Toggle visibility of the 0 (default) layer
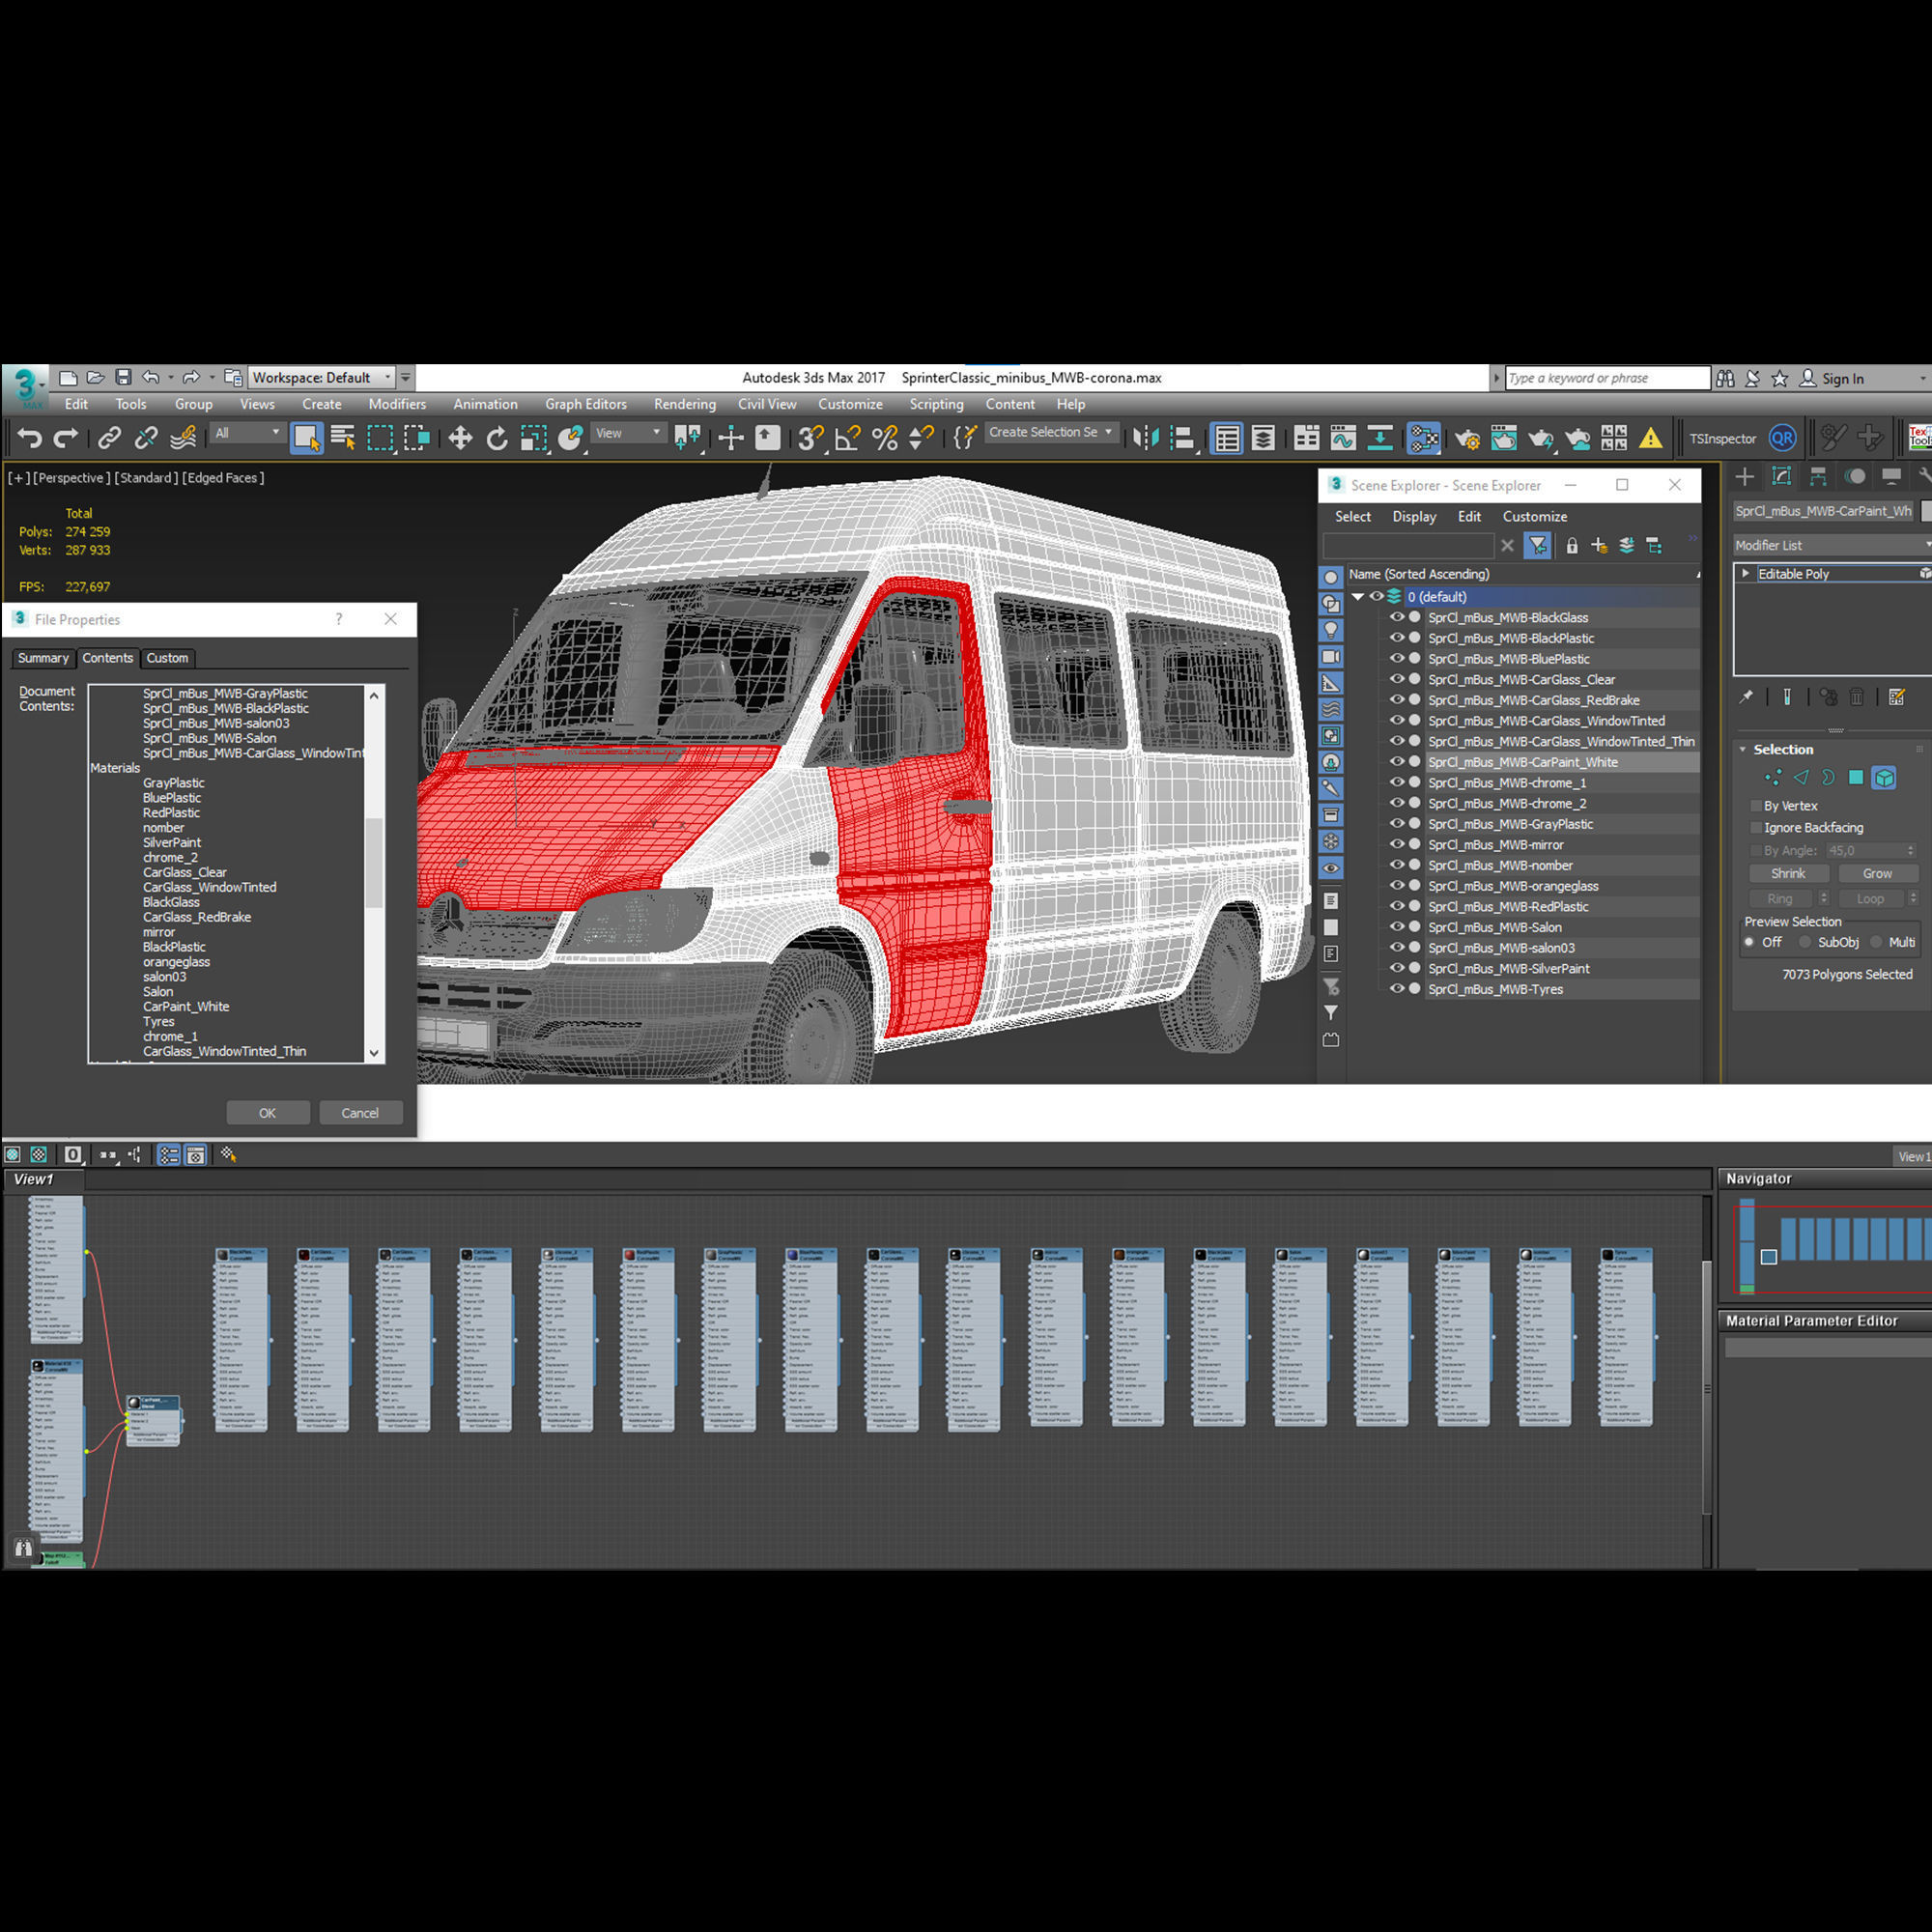 [x=1376, y=596]
